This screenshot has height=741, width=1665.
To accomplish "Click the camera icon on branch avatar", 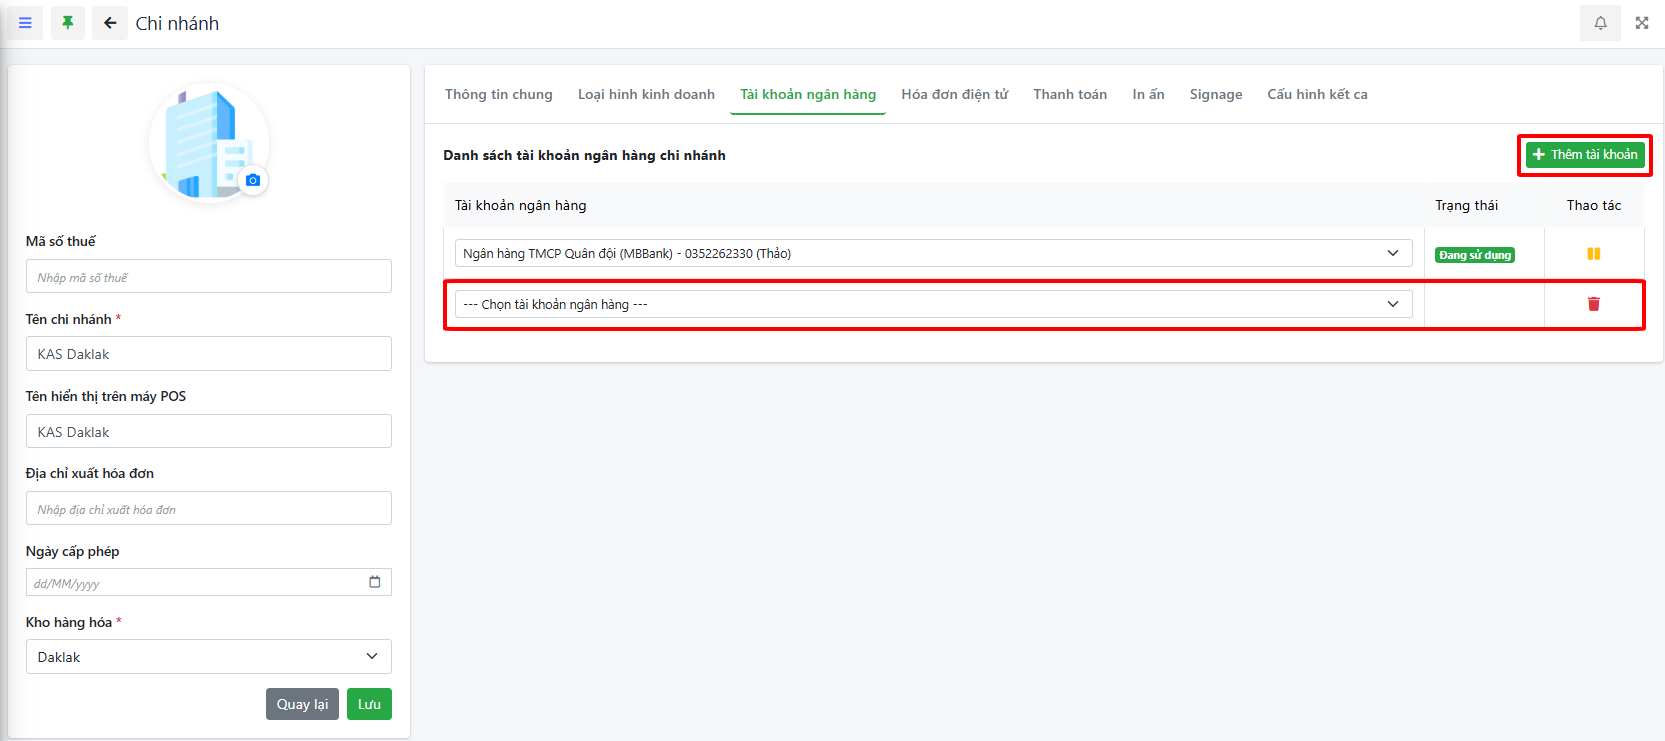I will click(x=253, y=180).
